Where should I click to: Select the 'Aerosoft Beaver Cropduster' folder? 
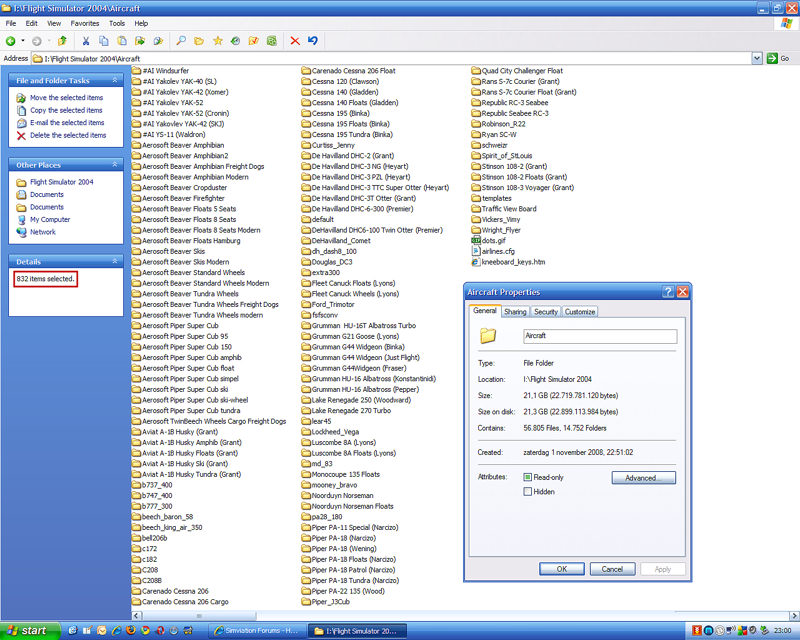coord(179,187)
